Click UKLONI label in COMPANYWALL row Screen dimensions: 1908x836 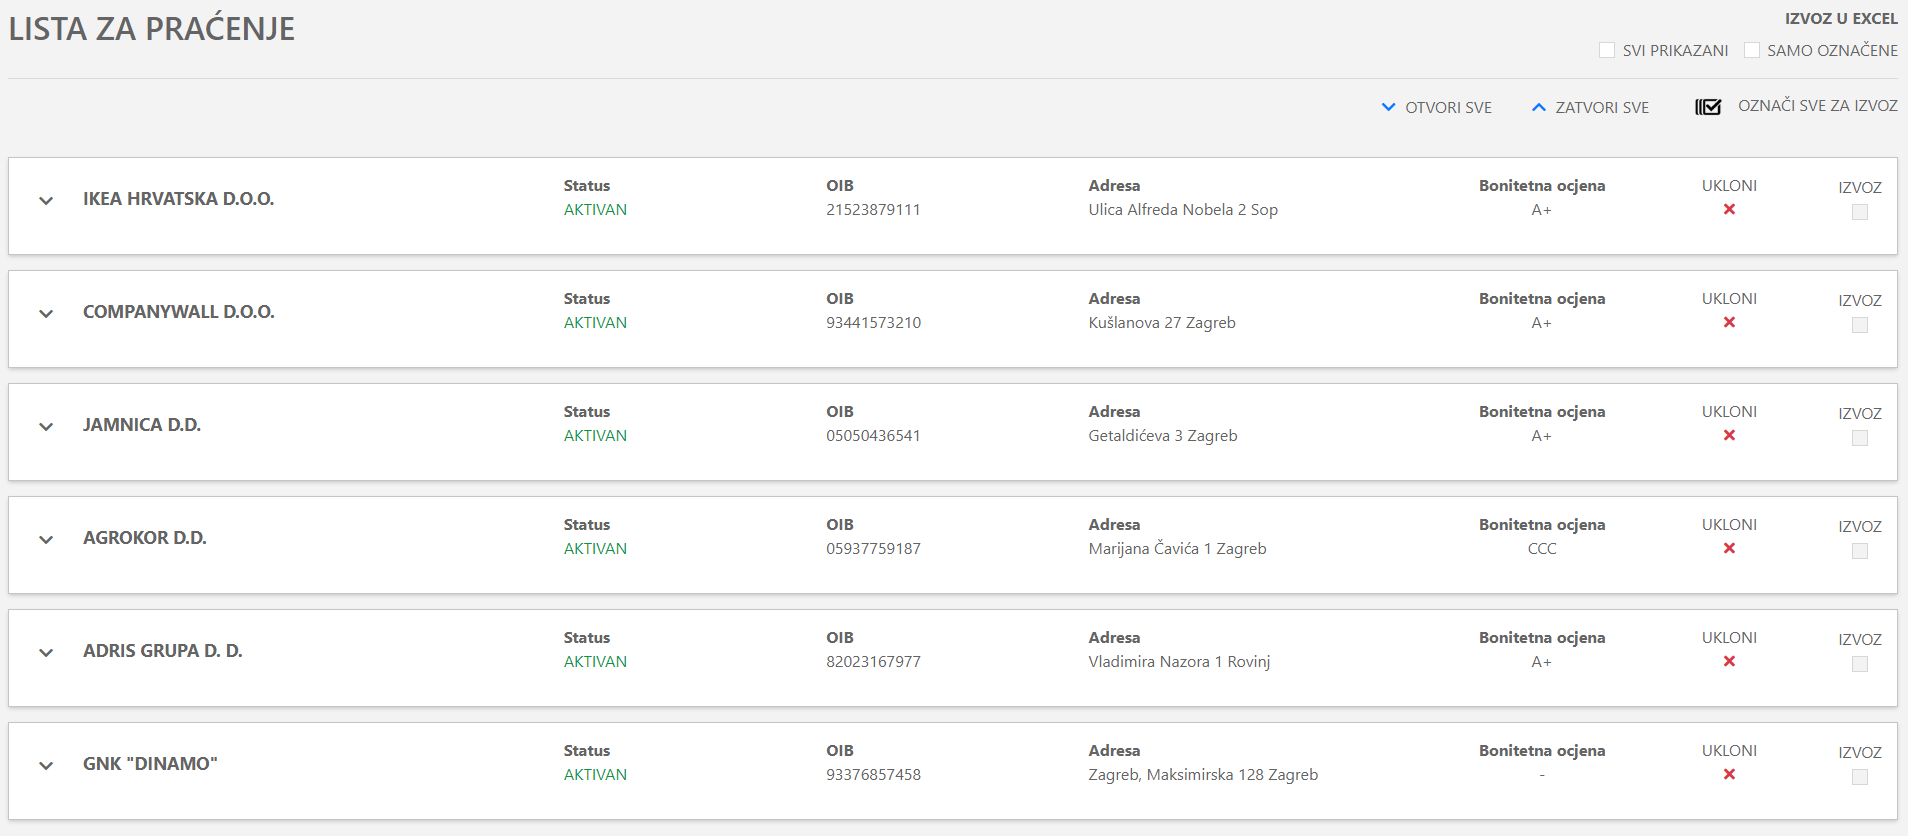pos(1729,299)
